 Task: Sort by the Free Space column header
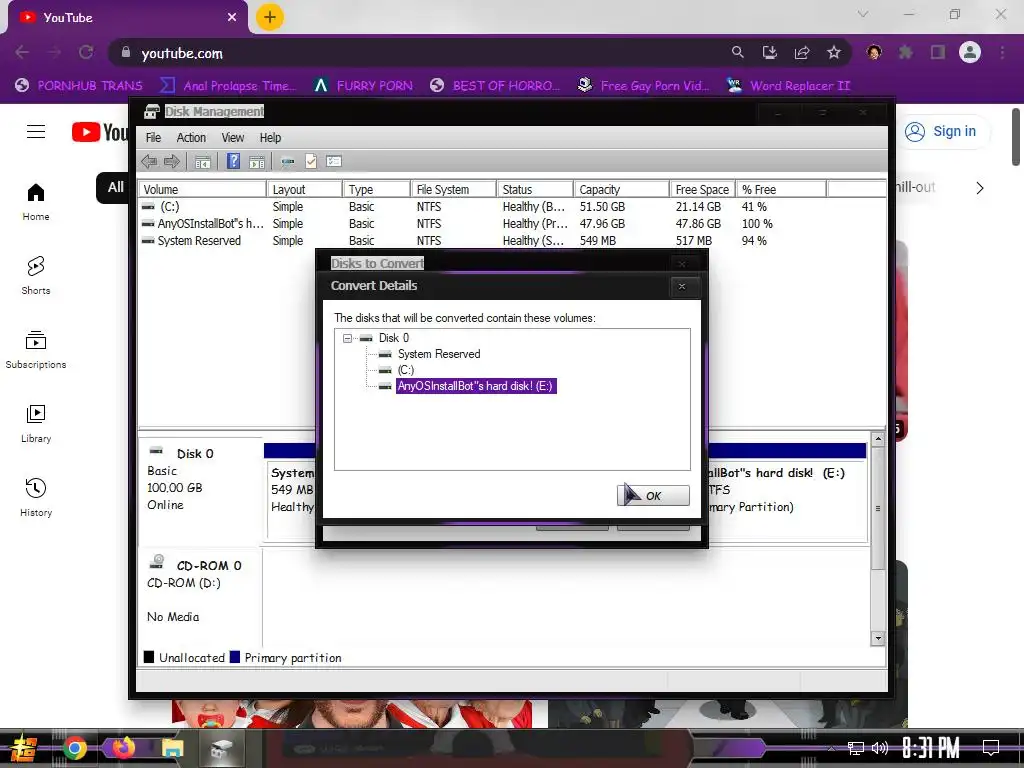pyautogui.click(x=703, y=189)
